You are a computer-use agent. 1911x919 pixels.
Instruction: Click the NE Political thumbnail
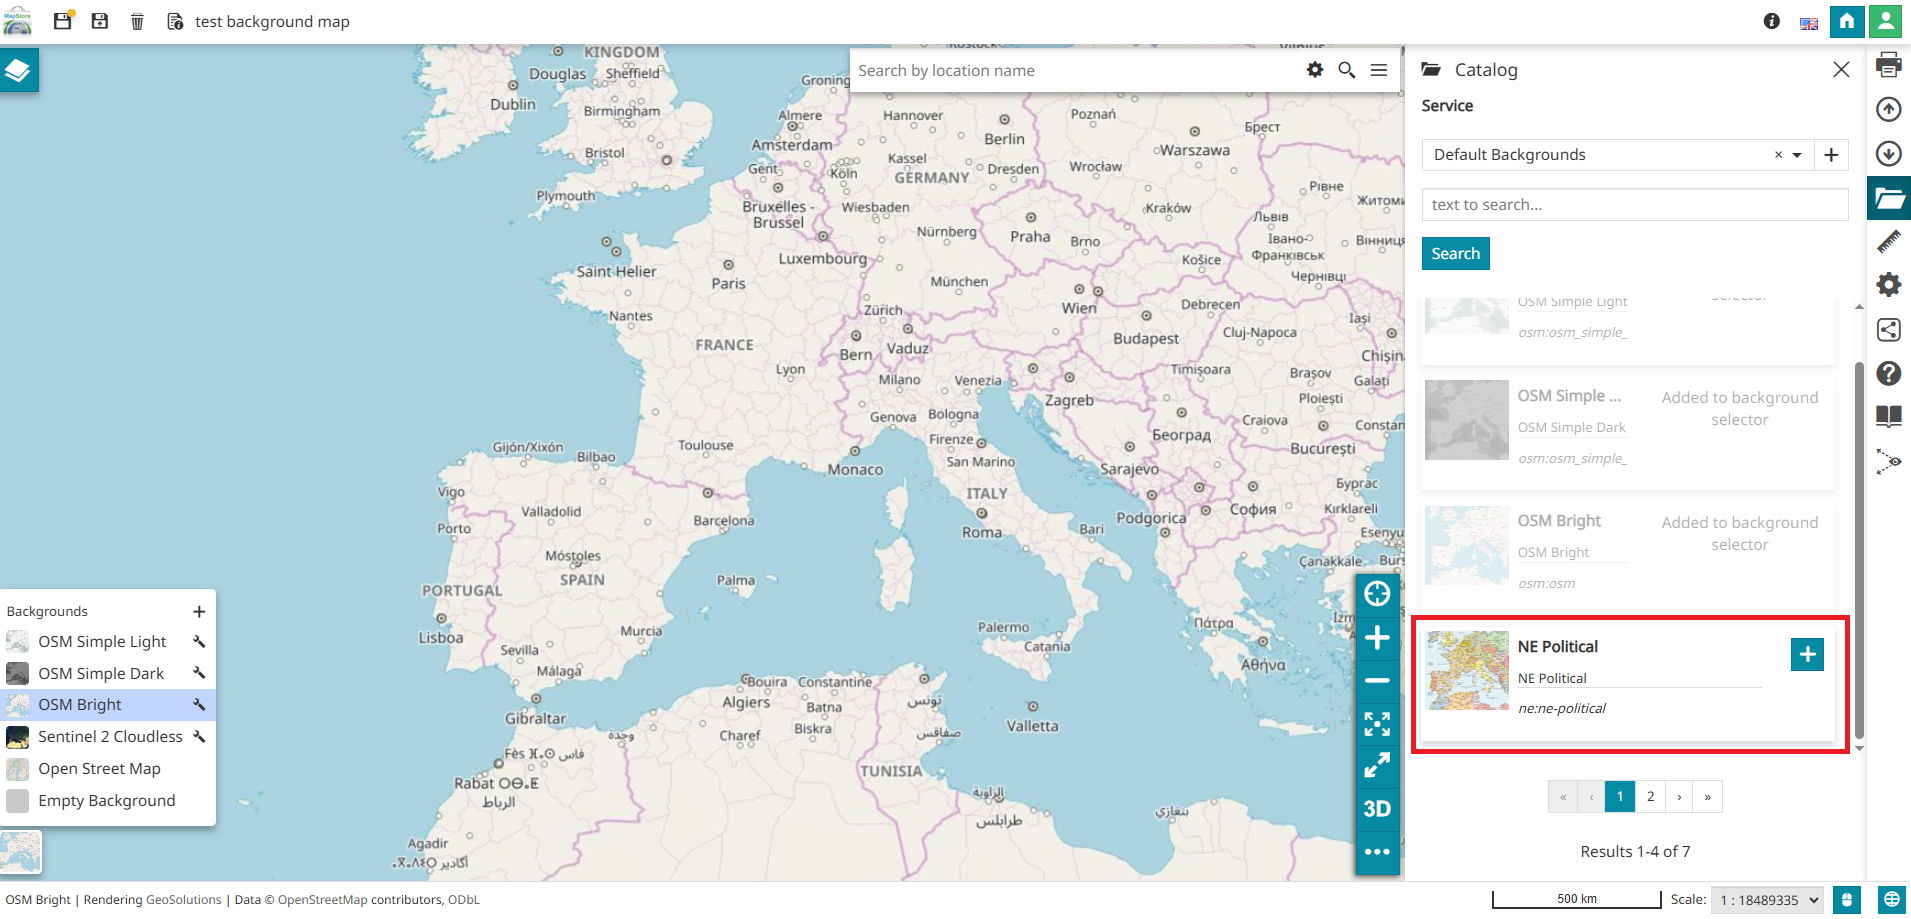point(1467,670)
